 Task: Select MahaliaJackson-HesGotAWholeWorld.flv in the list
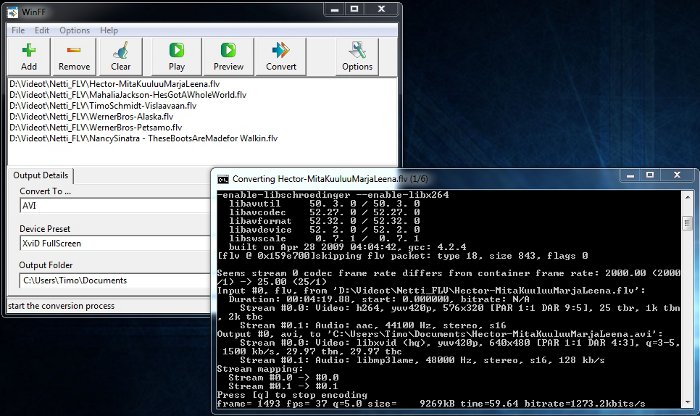(128, 95)
